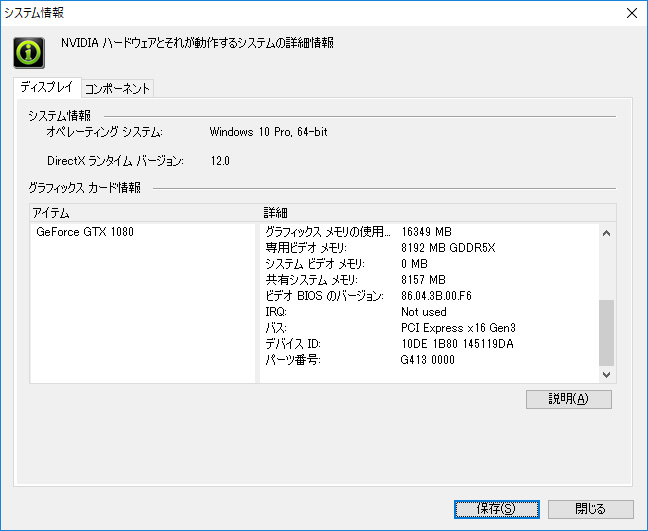Select the 専用ビデオ メモリ row

(430, 248)
